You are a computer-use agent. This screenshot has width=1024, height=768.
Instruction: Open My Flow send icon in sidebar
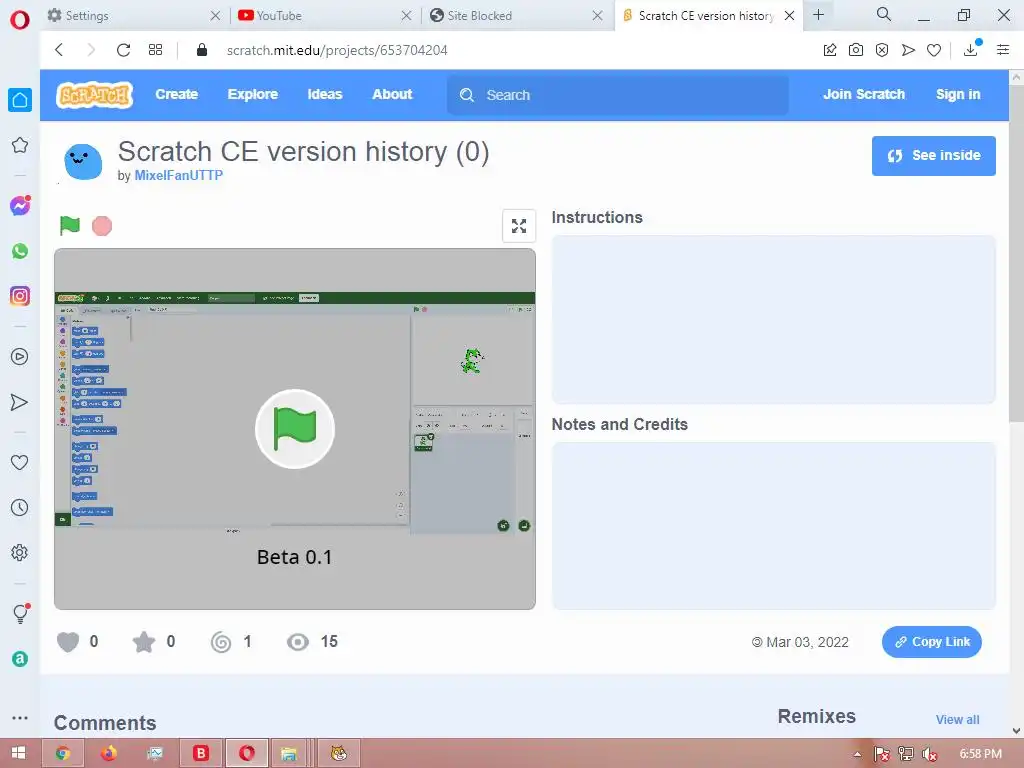[20, 402]
